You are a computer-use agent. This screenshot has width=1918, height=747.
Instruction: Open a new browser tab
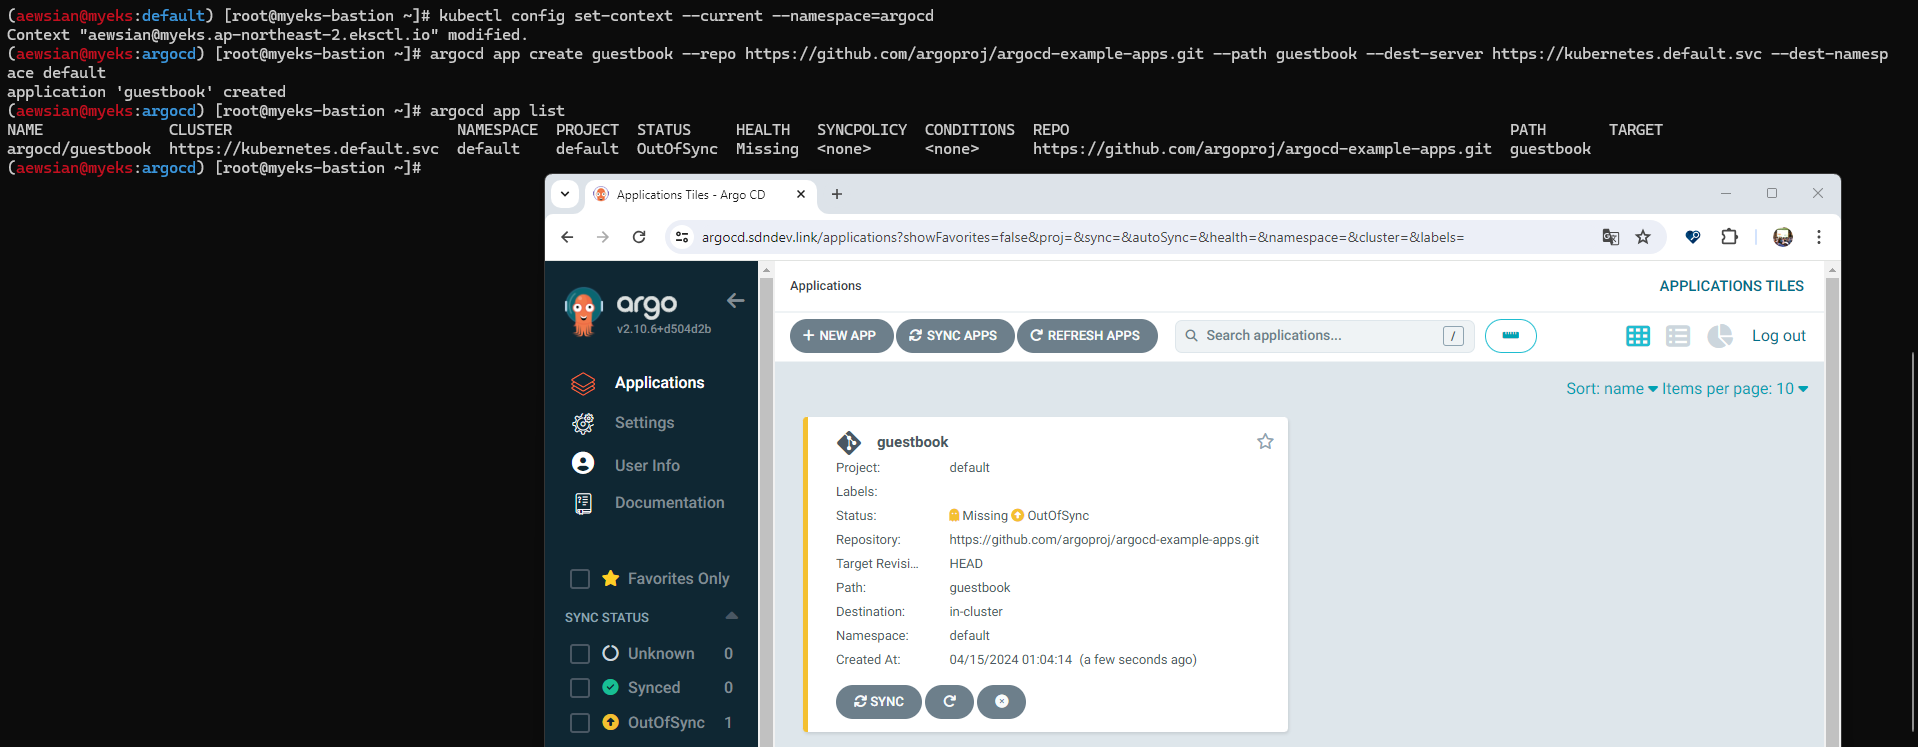837,194
